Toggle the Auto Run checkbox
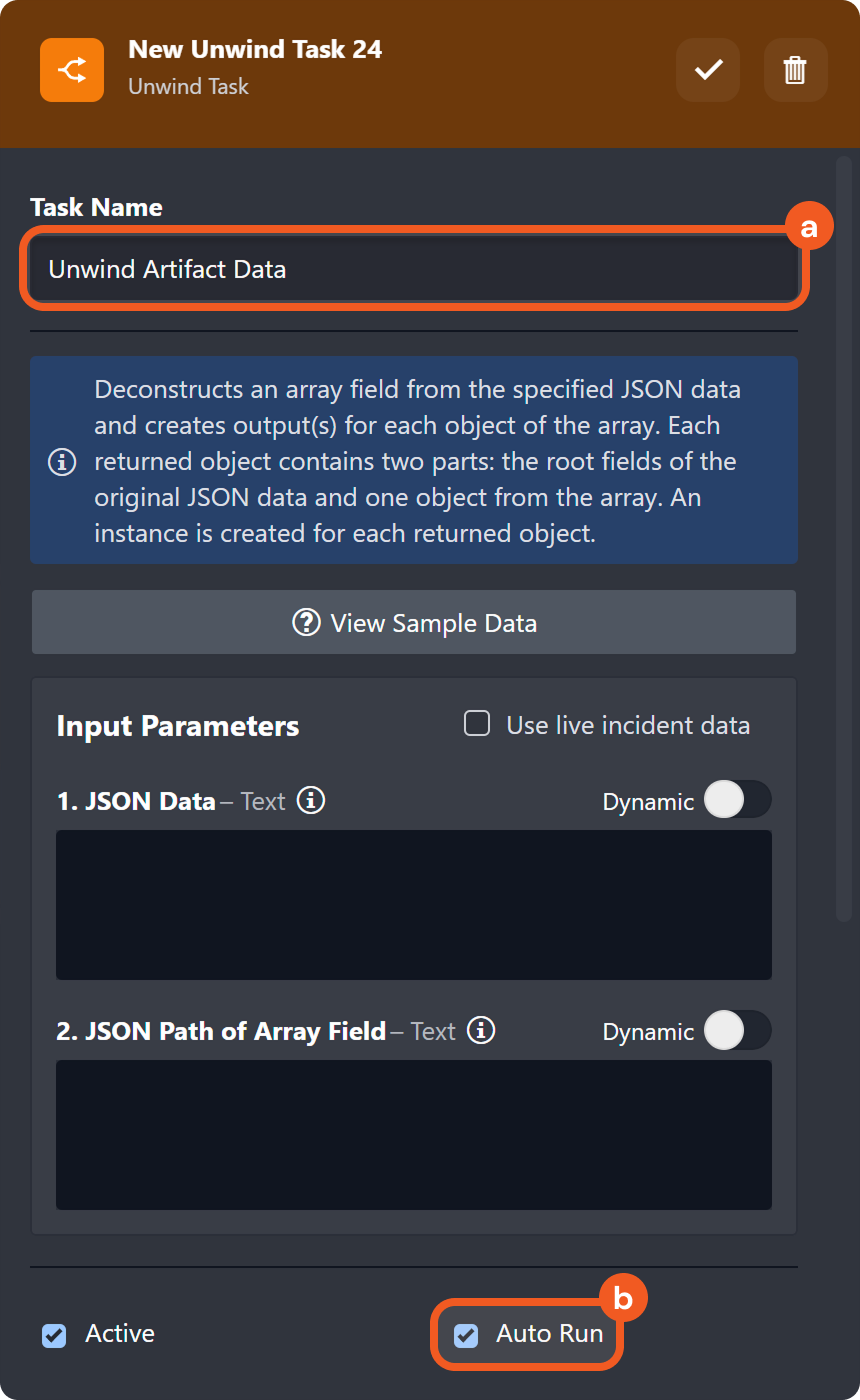 [466, 1335]
